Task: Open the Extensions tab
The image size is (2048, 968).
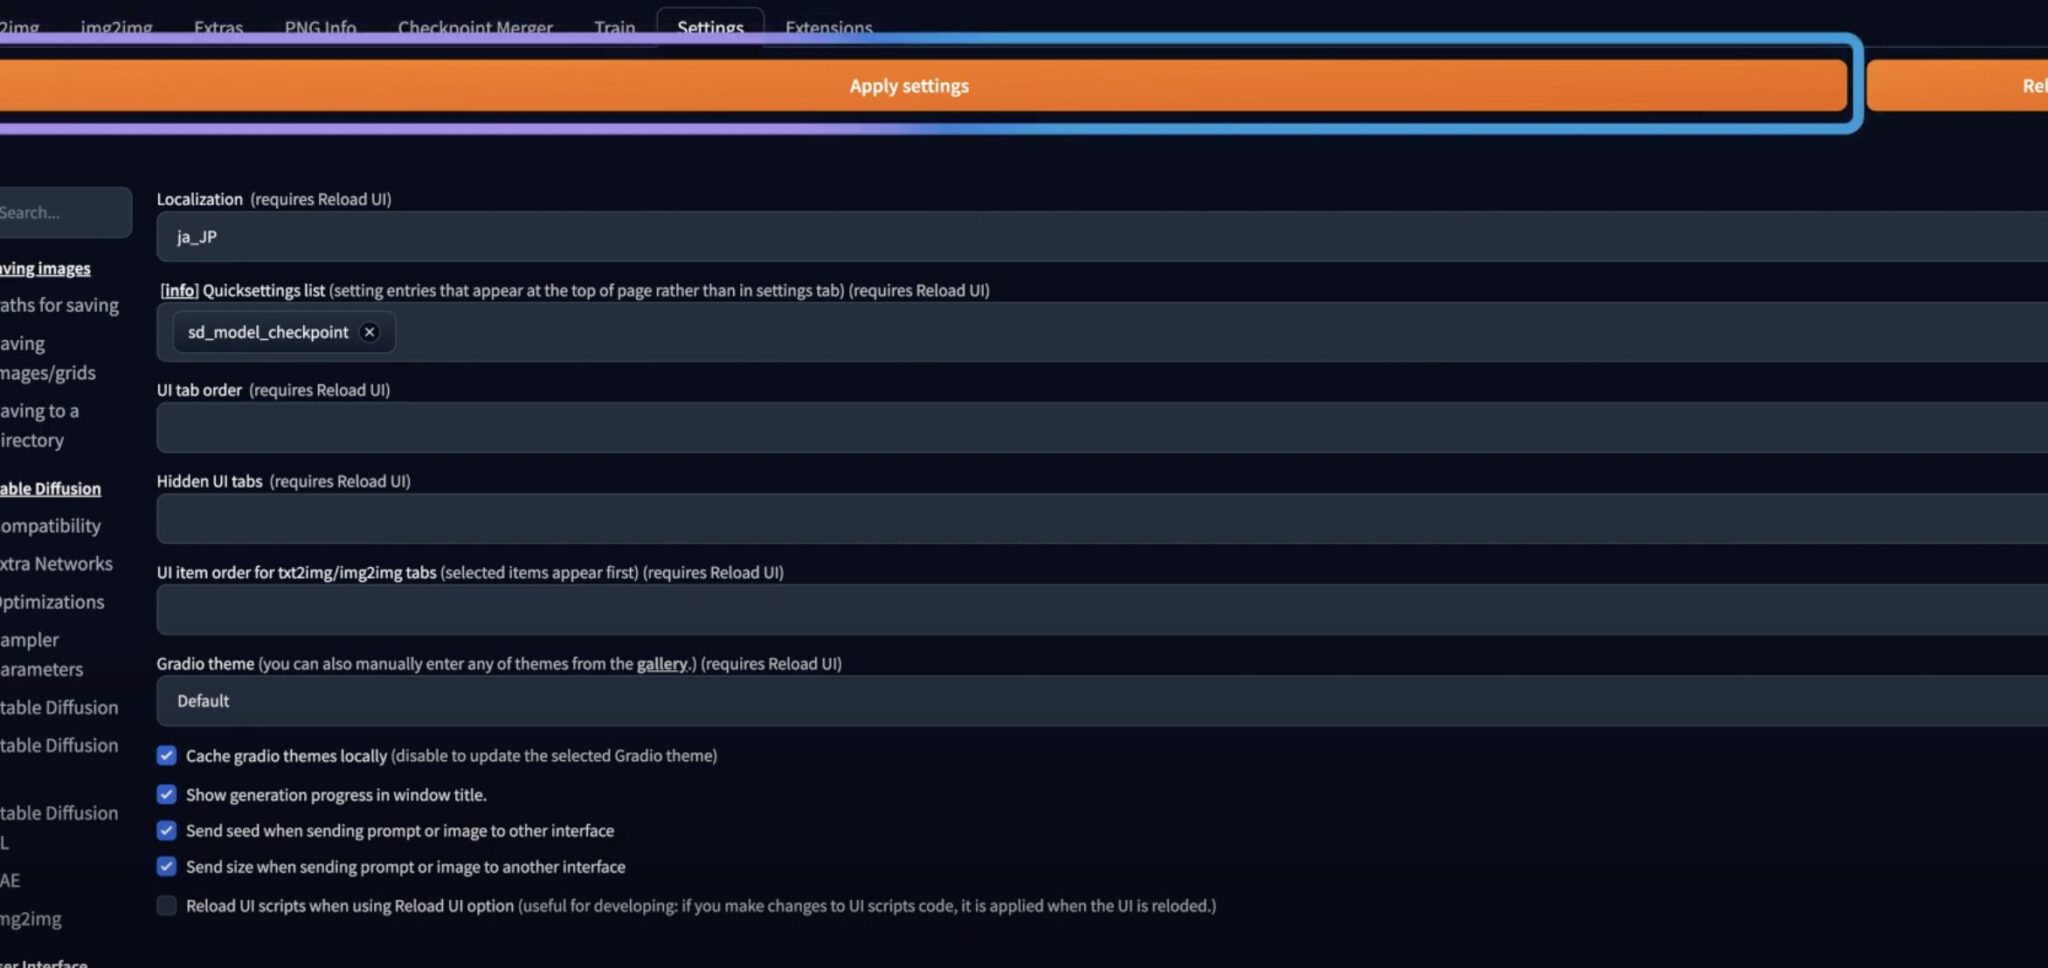Action: (x=828, y=26)
